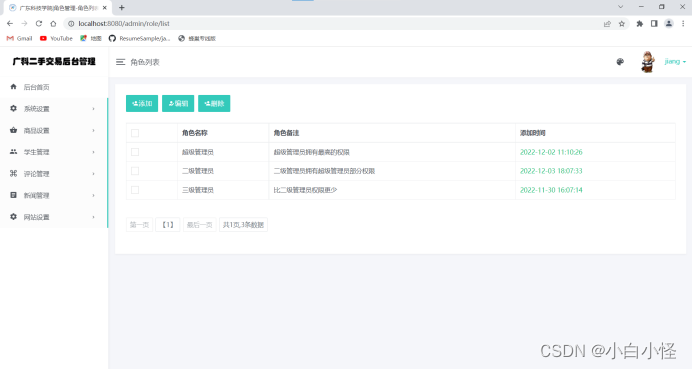Viewport: 692px width, 369px height.
Task: Expand 网站设置 menu chevron
Action: click(x=93, y=217)
